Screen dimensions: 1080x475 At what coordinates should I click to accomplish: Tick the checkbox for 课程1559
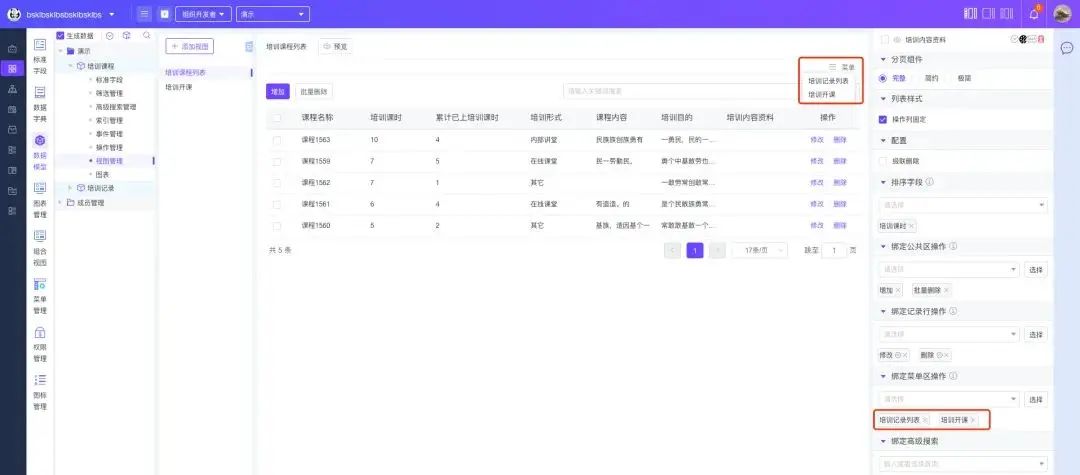coord(277,161)
